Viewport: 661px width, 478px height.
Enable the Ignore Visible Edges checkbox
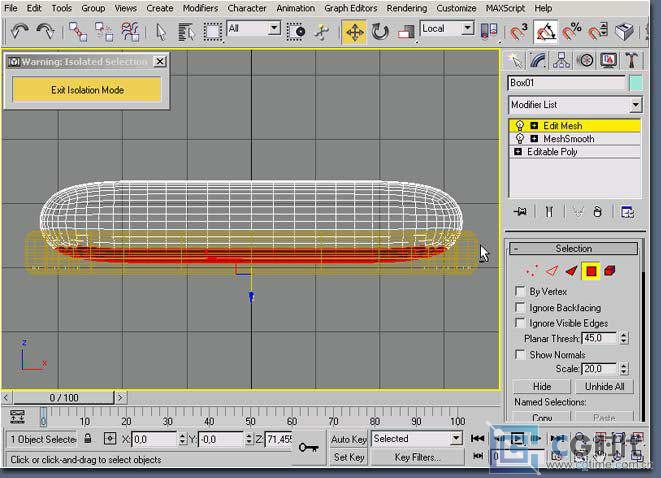520,323
